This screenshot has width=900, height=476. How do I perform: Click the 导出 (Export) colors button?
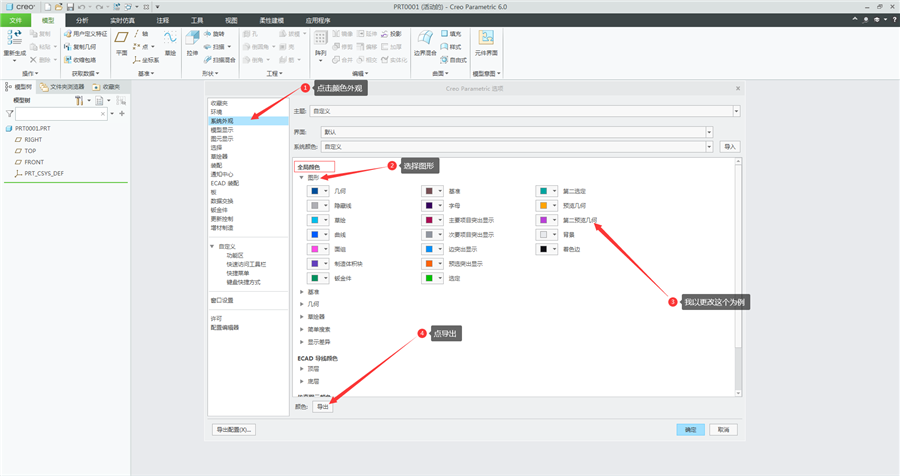pos(323,407)
